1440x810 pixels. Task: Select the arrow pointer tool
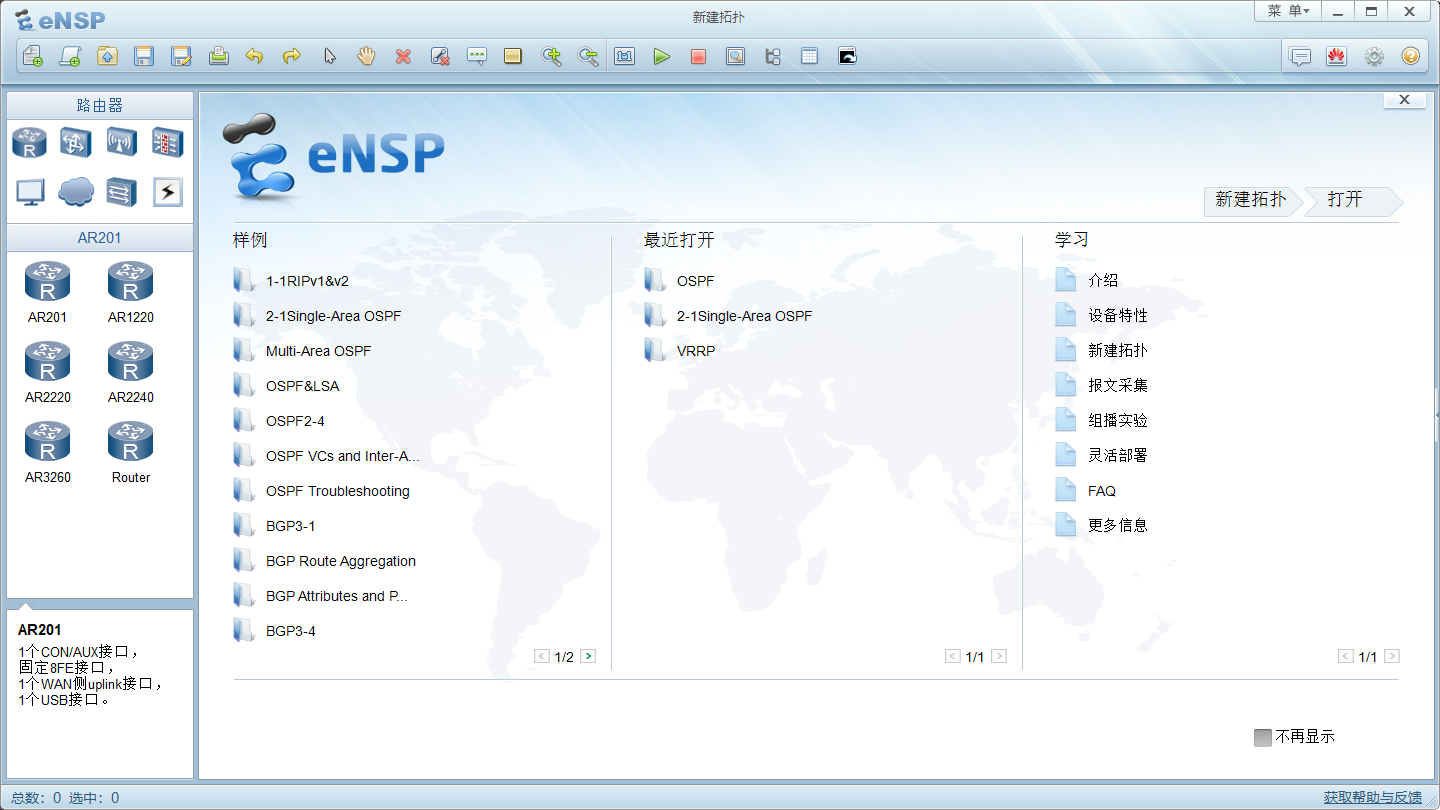click(329, 56)
